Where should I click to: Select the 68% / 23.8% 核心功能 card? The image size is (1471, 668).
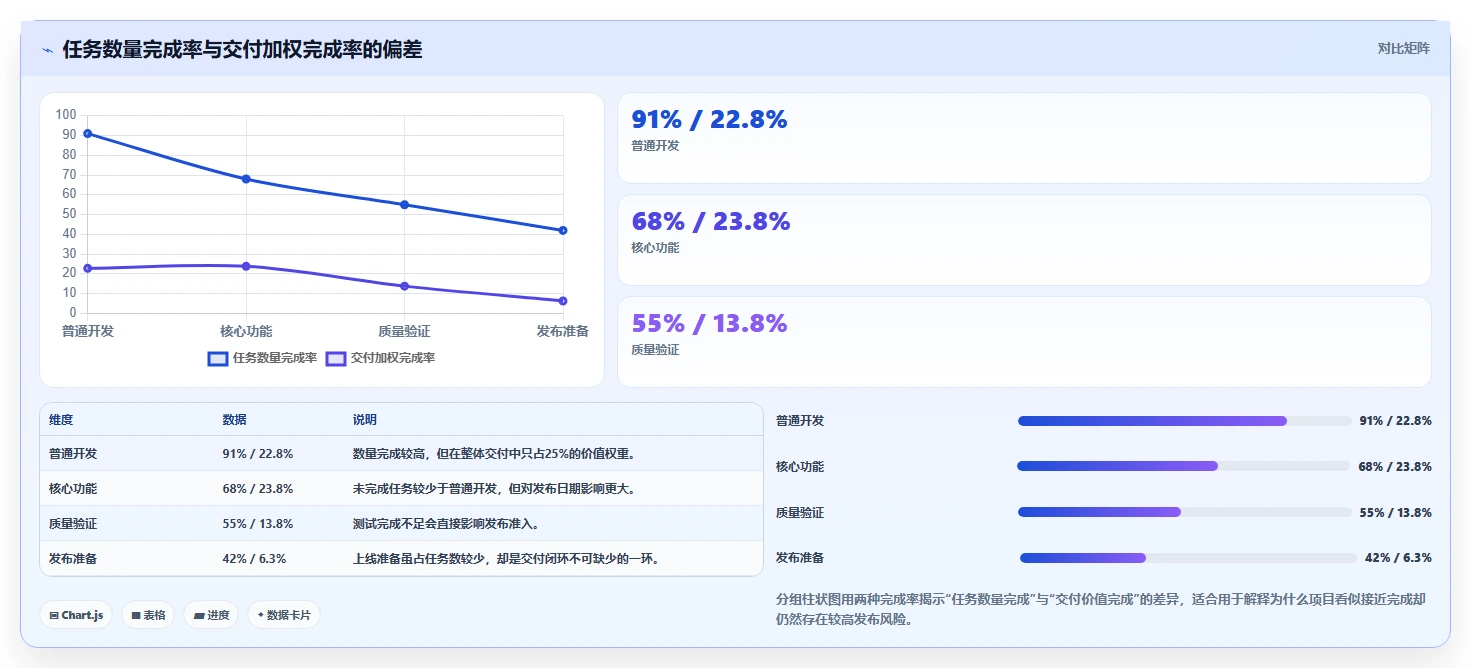(x=1024, y=240)
